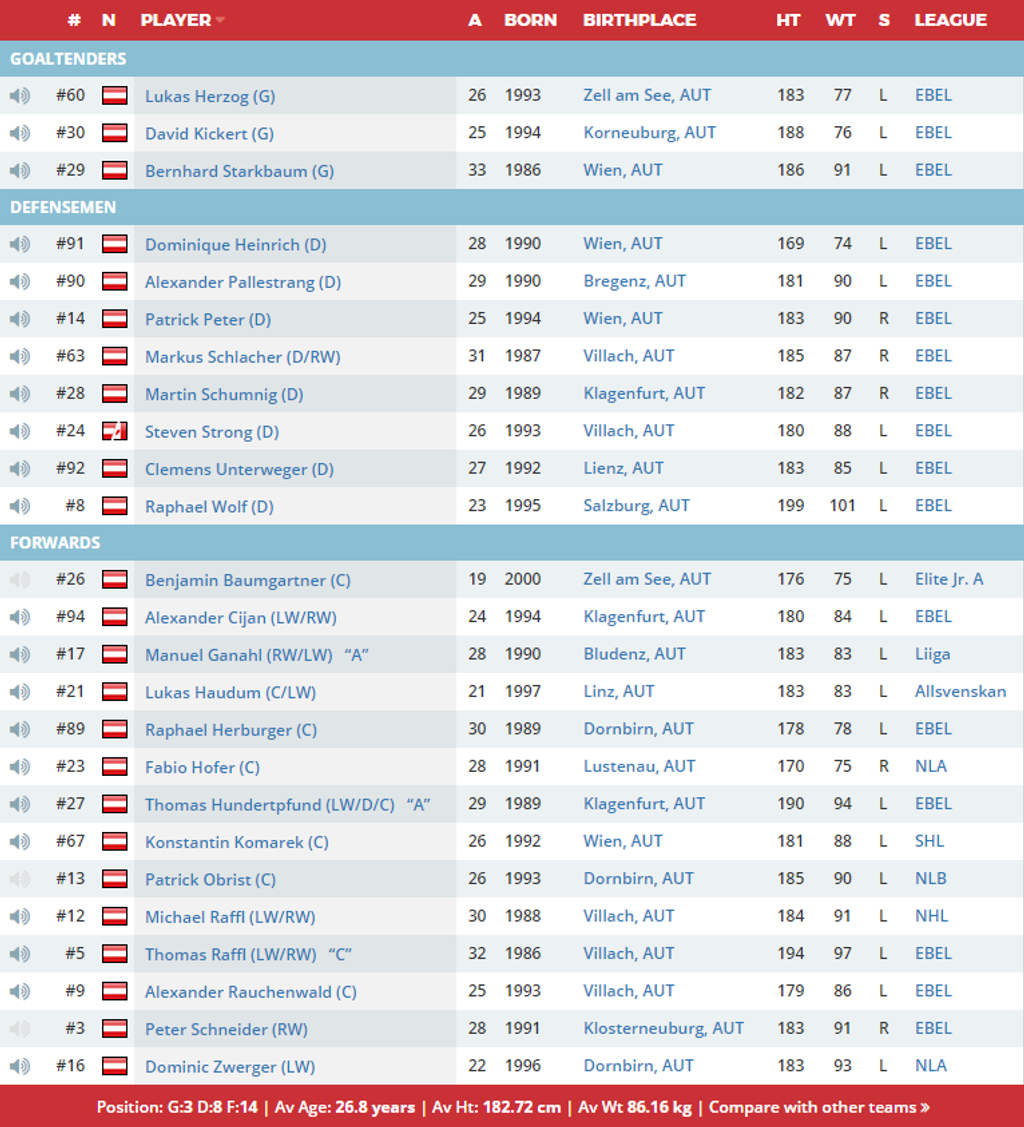1024x1127 pixels.
Task: Click speaker icon beside Bernhard Starkbaum
Action: coord(20,171)
